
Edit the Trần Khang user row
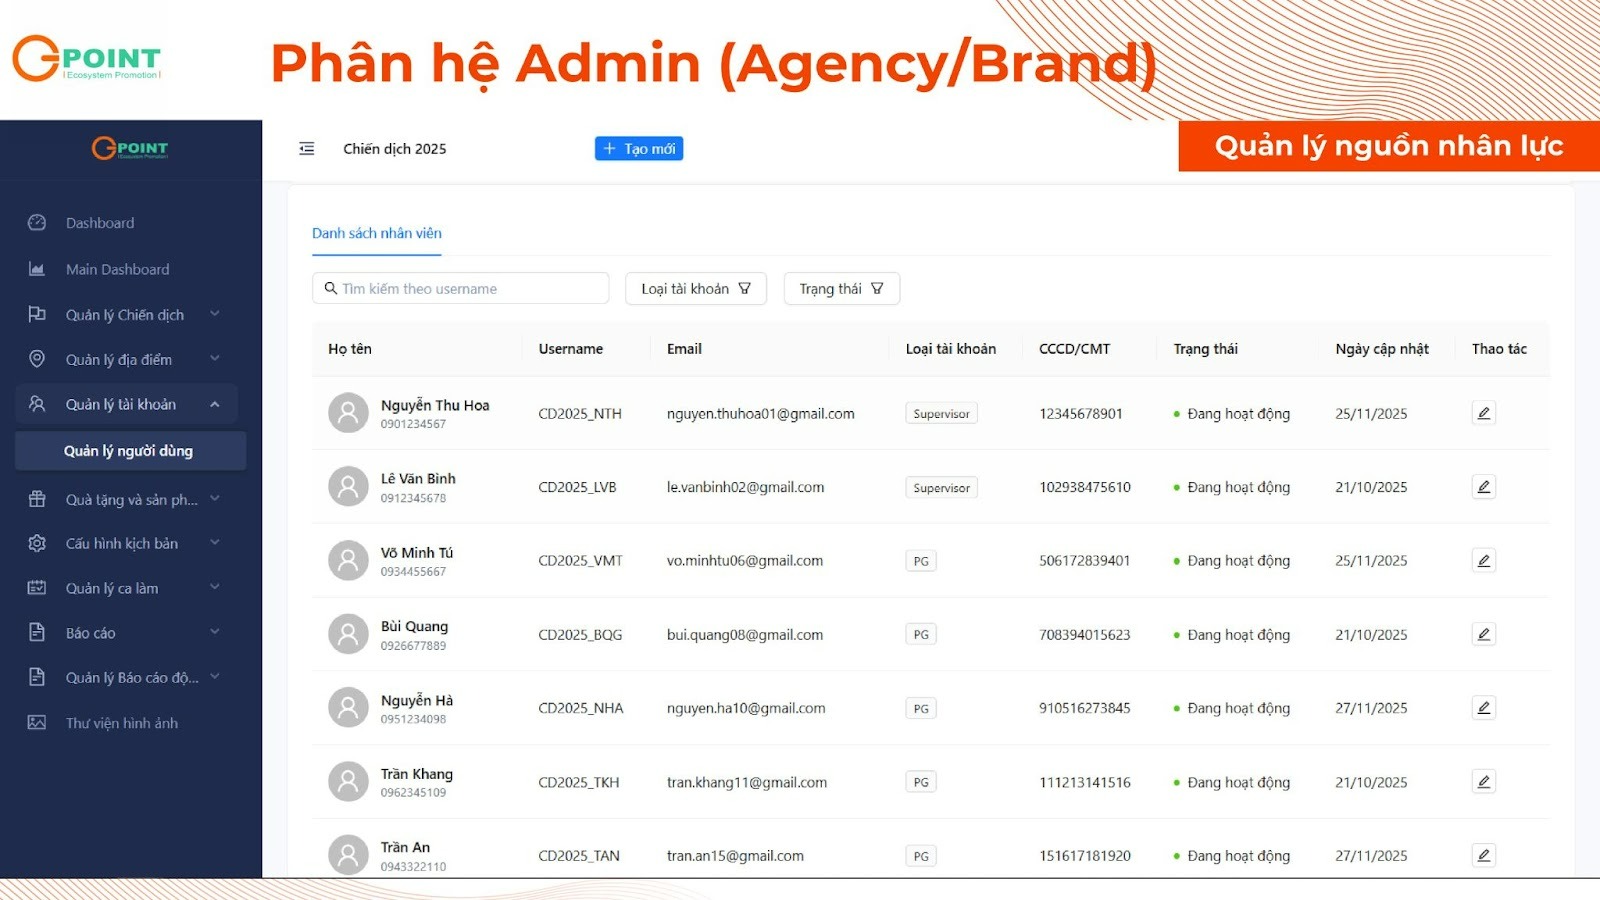point(1484,782)
